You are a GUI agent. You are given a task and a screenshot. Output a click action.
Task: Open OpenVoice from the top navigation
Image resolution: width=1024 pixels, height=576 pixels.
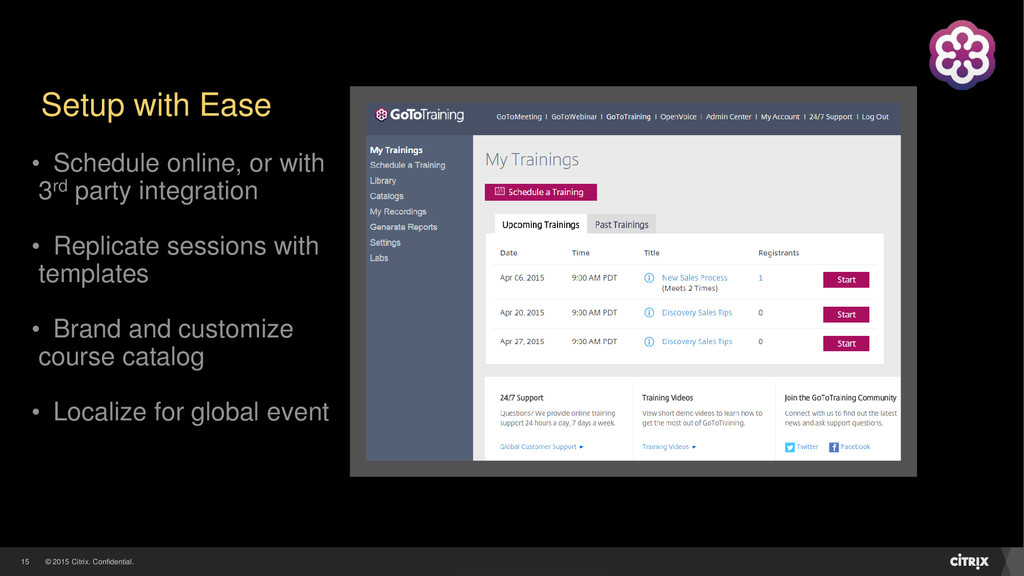[678, 117]
